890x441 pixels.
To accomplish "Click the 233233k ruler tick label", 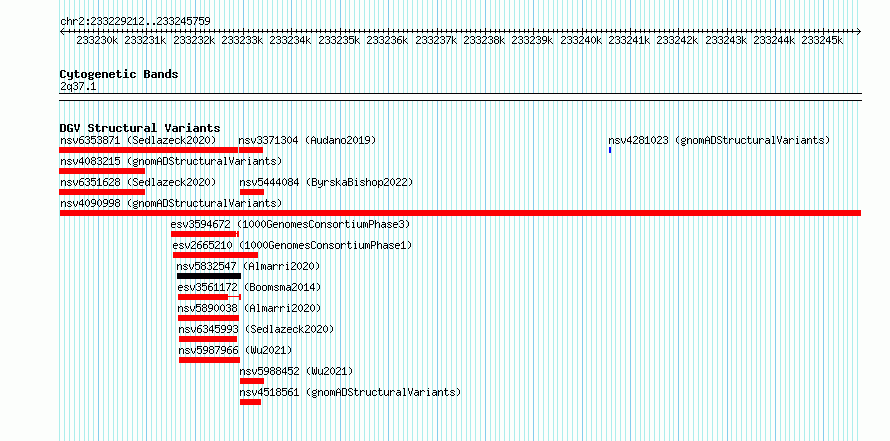I will point(242,41).
